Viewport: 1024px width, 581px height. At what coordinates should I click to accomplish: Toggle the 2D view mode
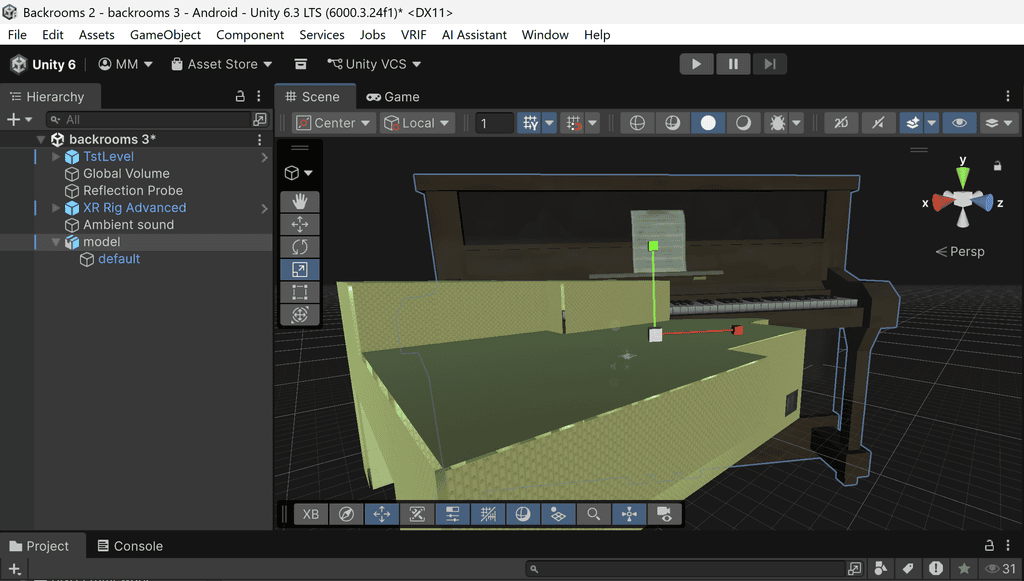pyautogui.click(x=840, y=123)
